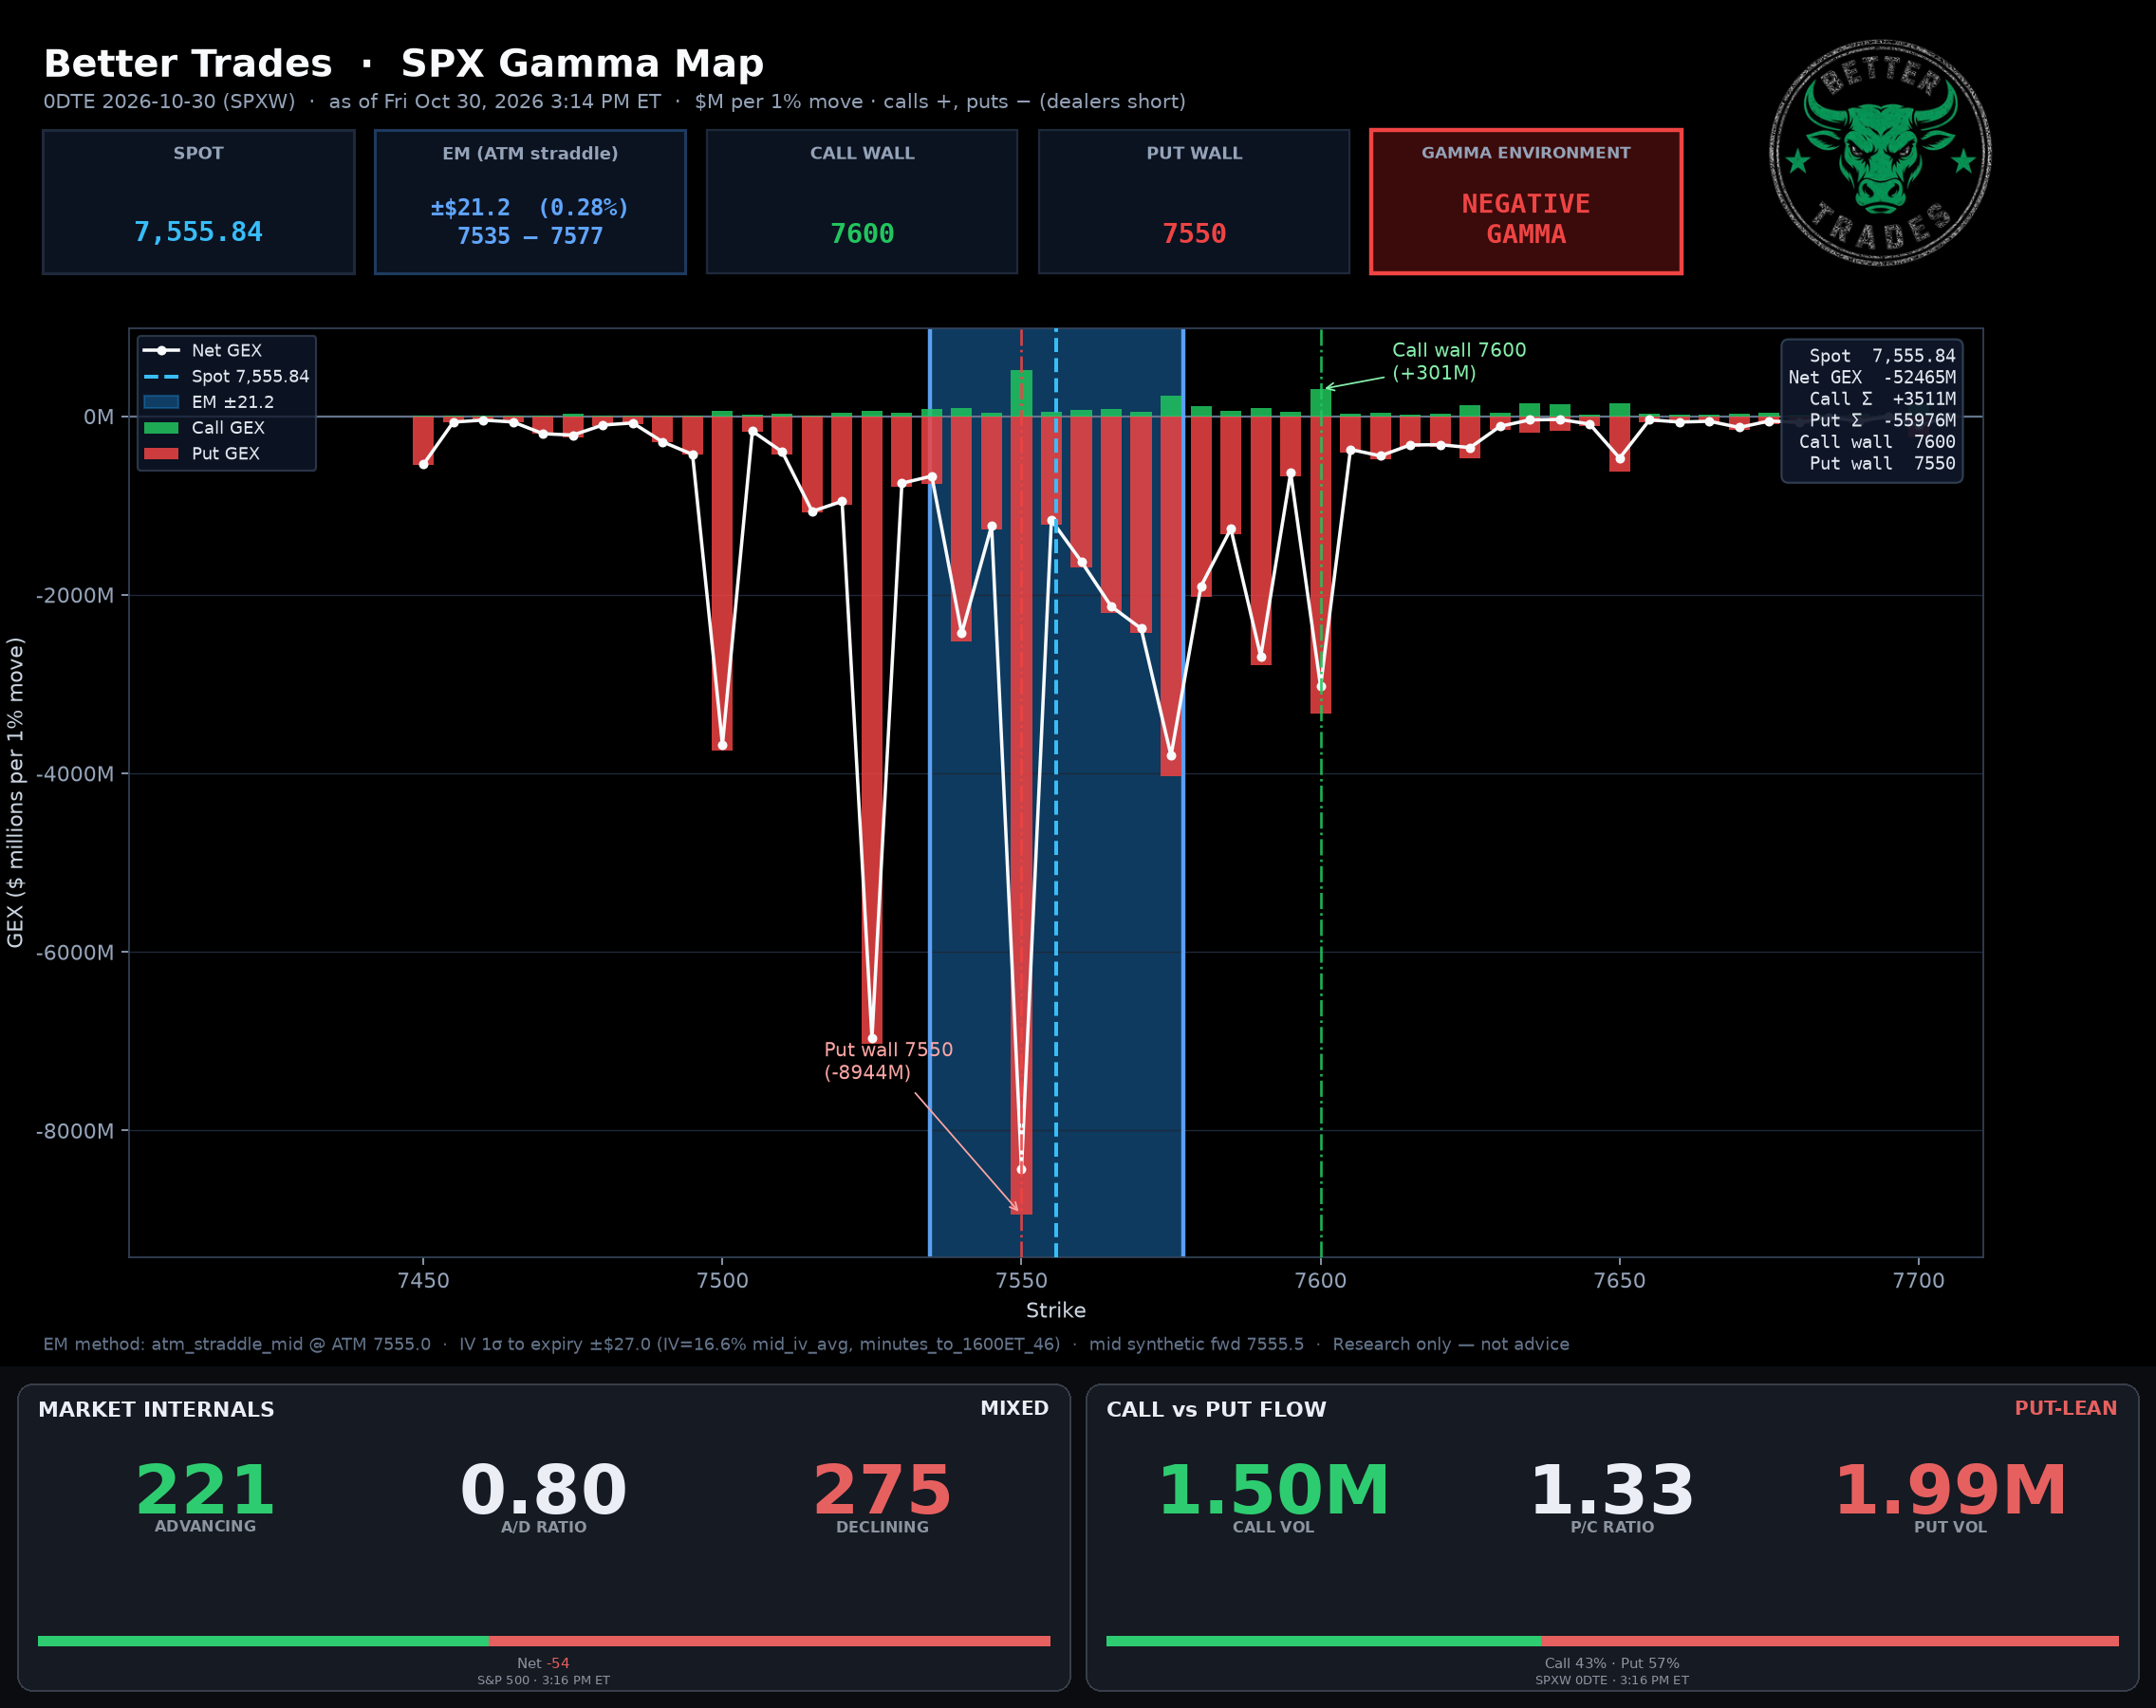Click the 7650 strike axis label
The height and width of the screenshot is (1708, 2156).
tap(1619, 1281)
